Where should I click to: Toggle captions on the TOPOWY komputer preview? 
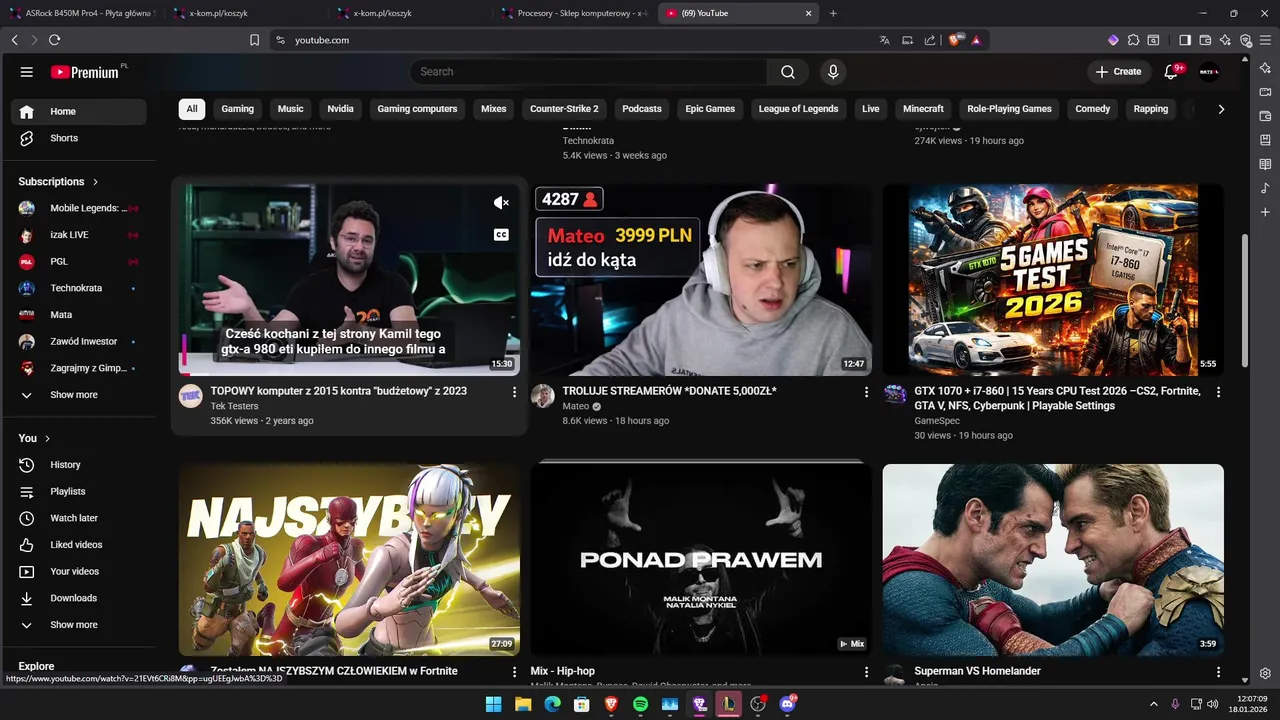point(502,235)
